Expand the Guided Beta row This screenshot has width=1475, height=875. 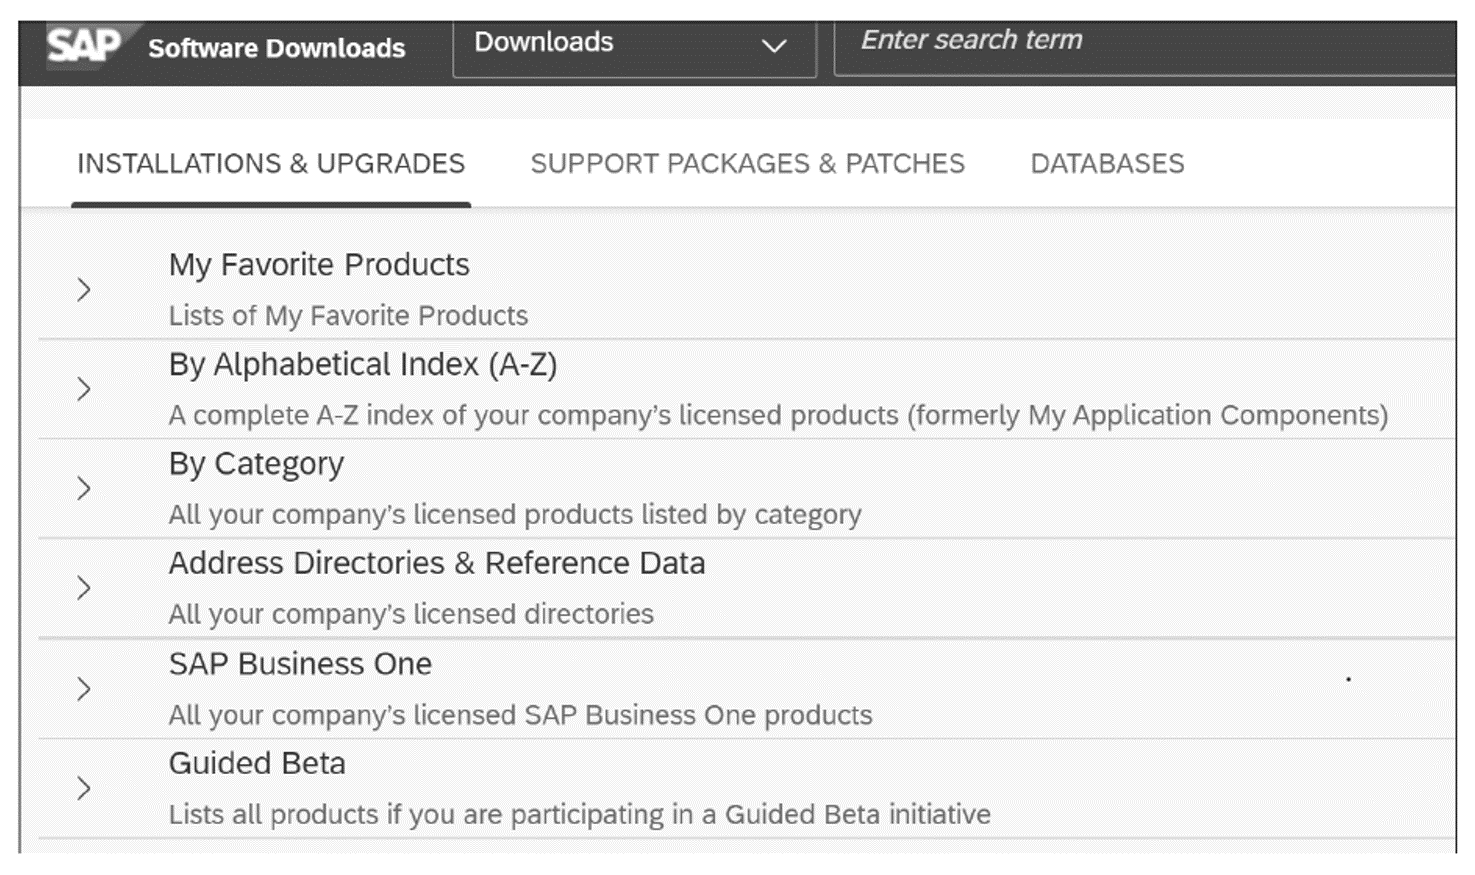click(x=82, y=787)
